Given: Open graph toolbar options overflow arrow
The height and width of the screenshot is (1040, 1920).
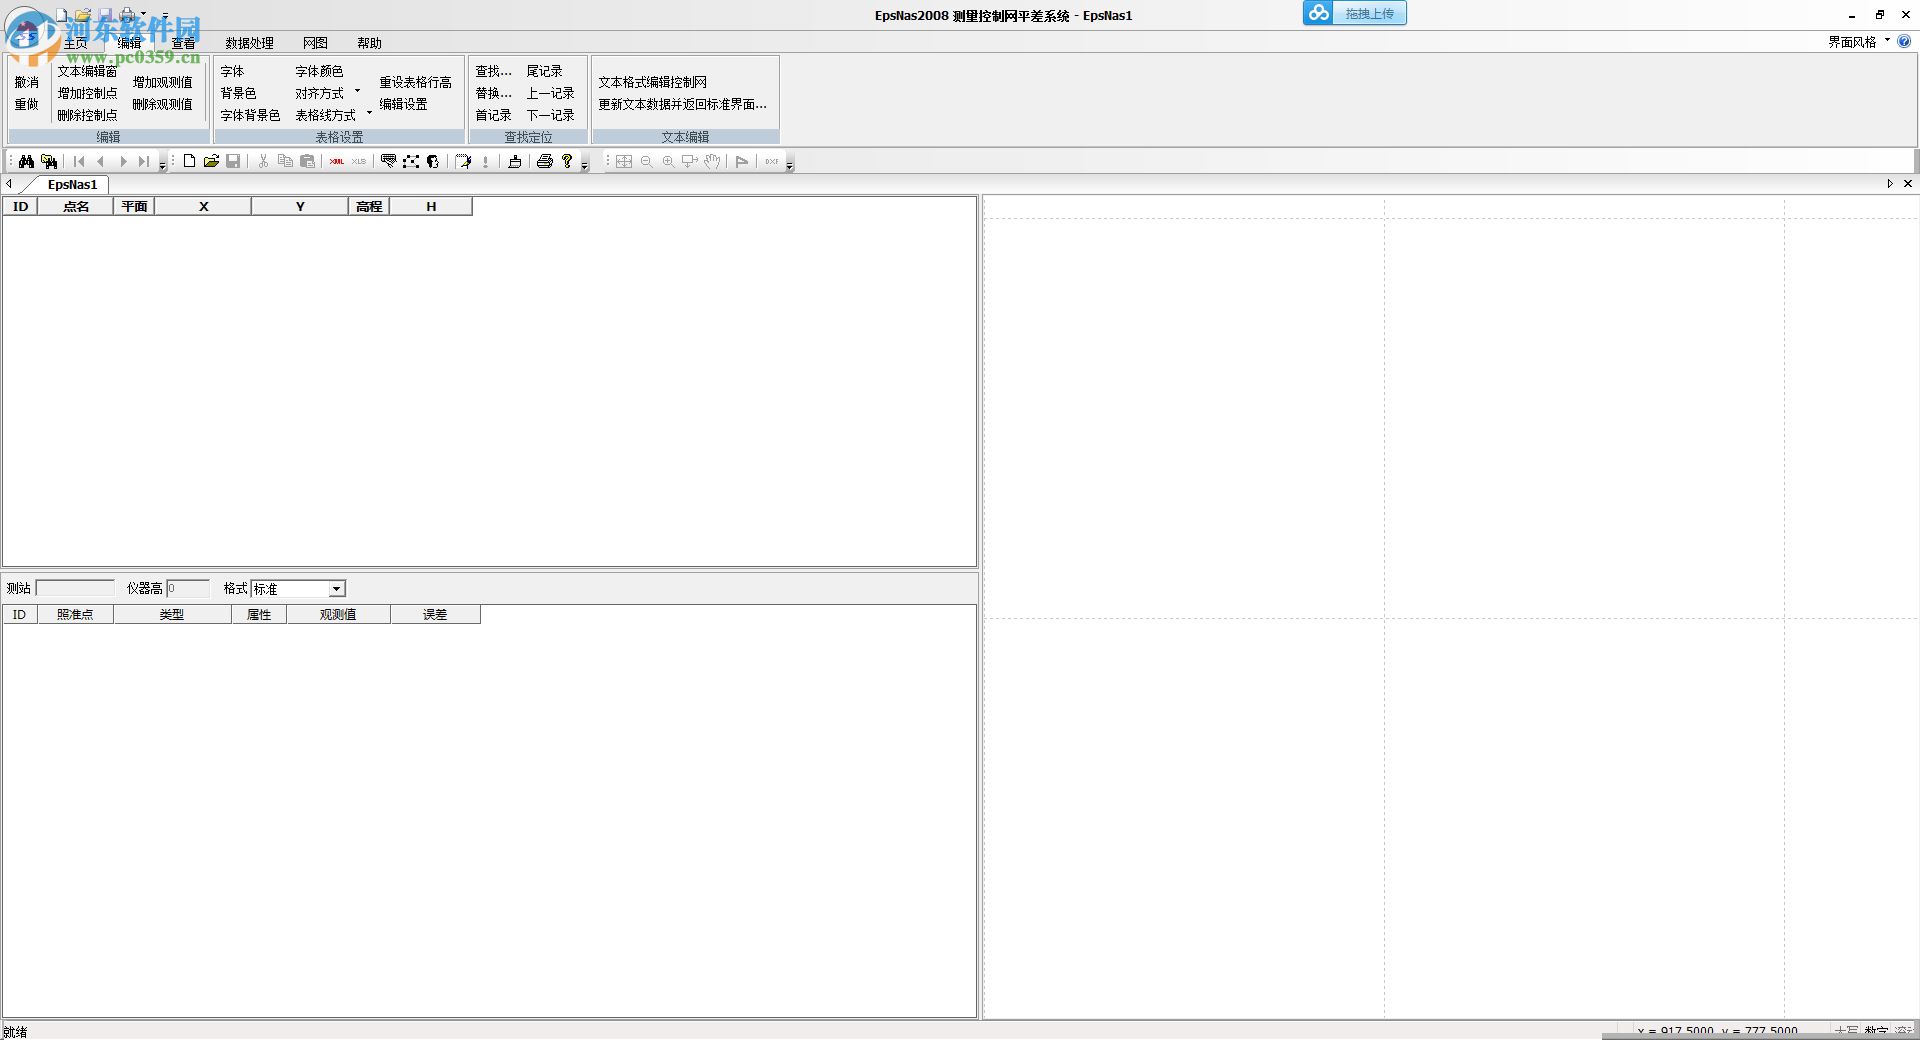Looking at the screenshot, I should tap(790, 163).
